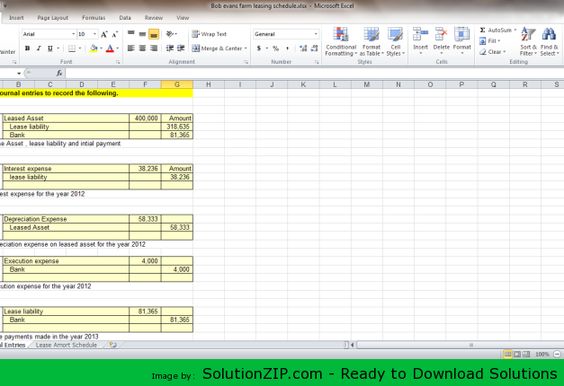Viewport: 564px width, 386px height.
Task: Open the Fill dropdown
Action: click(x=490, y=41)
